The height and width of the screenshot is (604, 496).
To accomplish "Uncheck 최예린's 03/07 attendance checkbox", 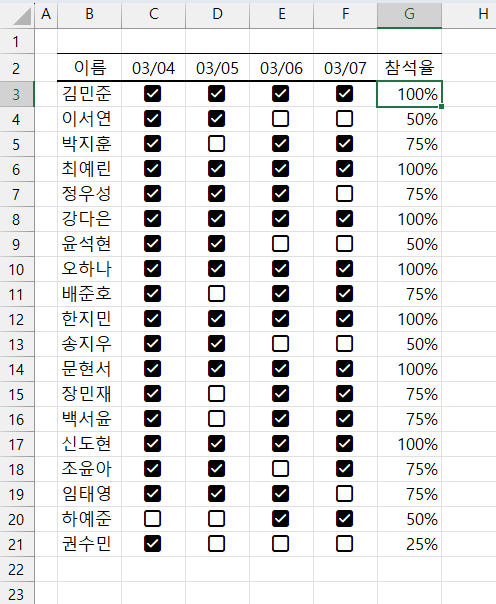I will 344,169.
